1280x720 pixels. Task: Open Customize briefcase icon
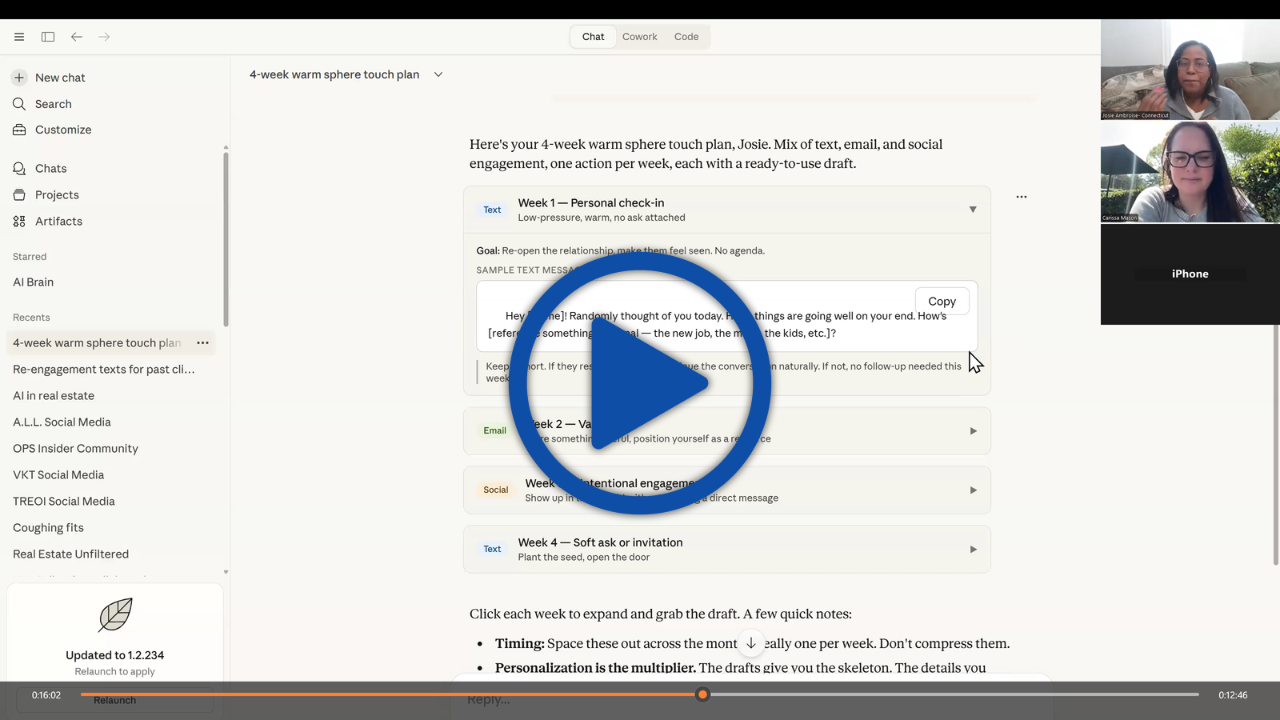tap(19, 130)
